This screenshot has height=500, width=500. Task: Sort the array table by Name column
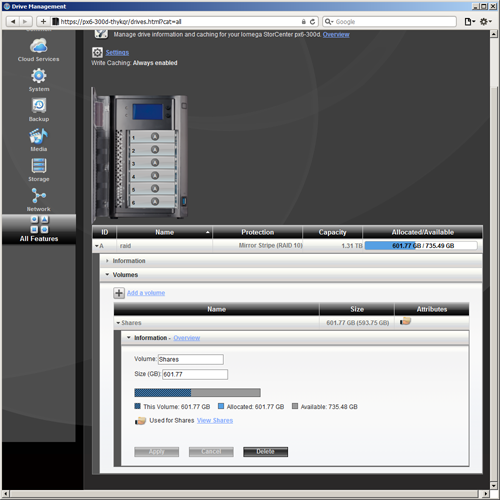pyautogui.click(x=165, y=232)
